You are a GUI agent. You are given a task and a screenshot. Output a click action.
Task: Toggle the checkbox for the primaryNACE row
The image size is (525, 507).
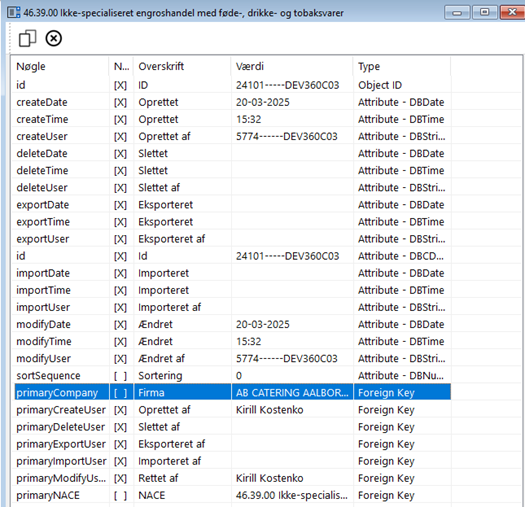tap(120, 495)
